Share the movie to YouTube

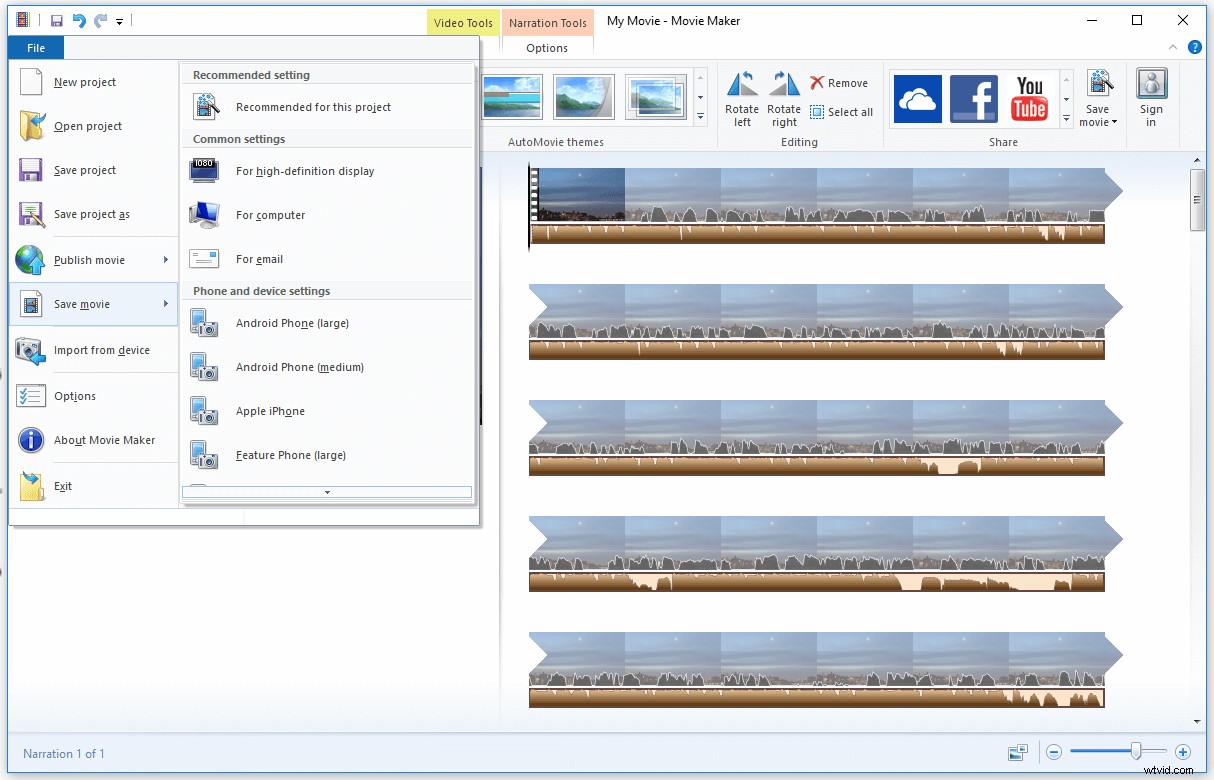pos(1029,98)
